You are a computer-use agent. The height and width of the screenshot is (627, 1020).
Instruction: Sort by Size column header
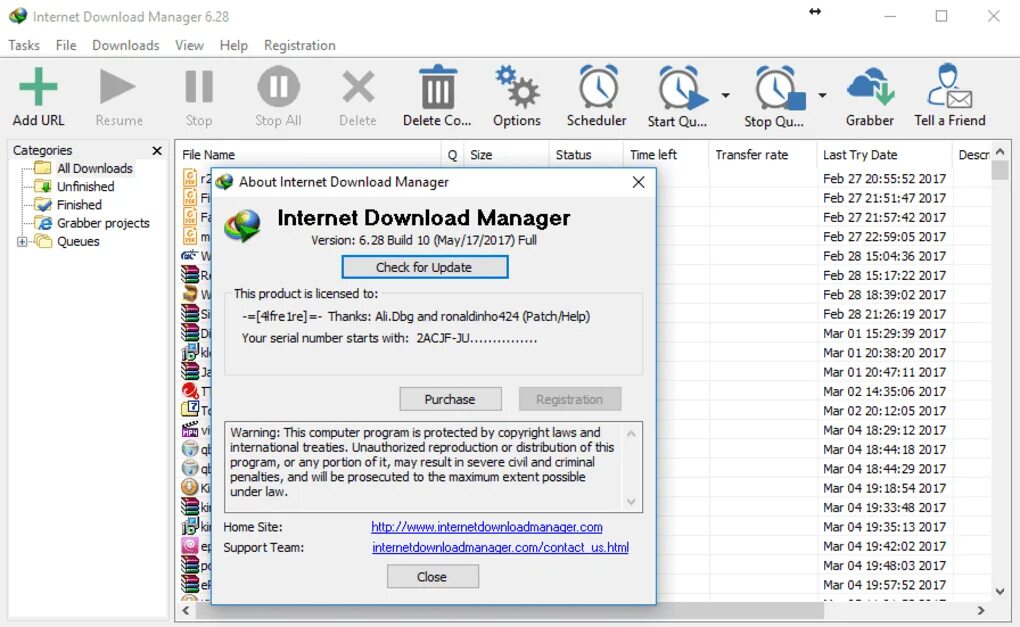(506, 155)
